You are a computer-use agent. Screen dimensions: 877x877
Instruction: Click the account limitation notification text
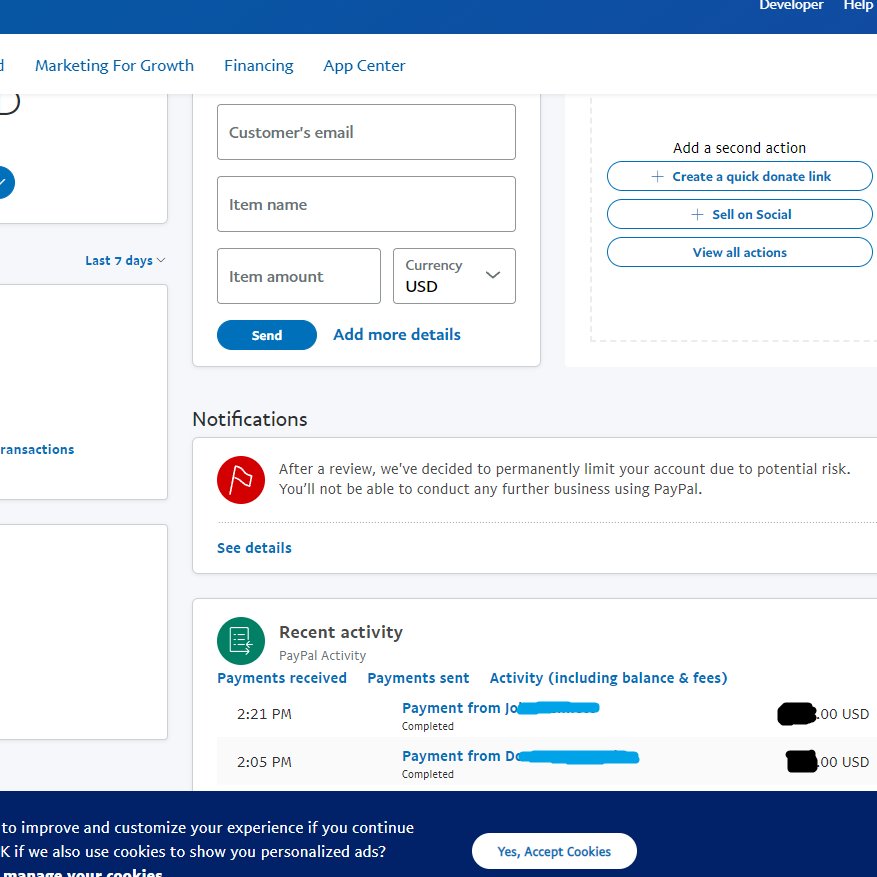(564, 479)
